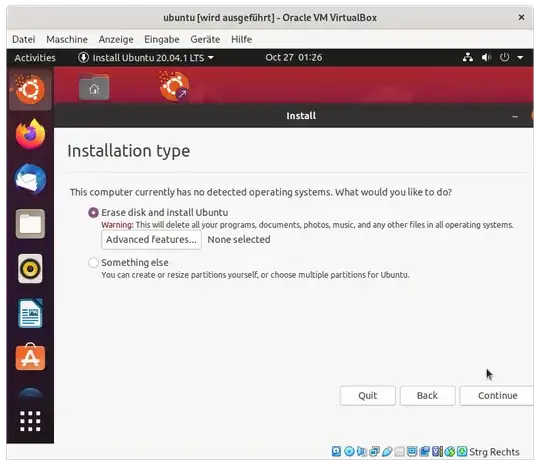Click the power icon in top bar
Screen dimensions: 540x466
505,57
